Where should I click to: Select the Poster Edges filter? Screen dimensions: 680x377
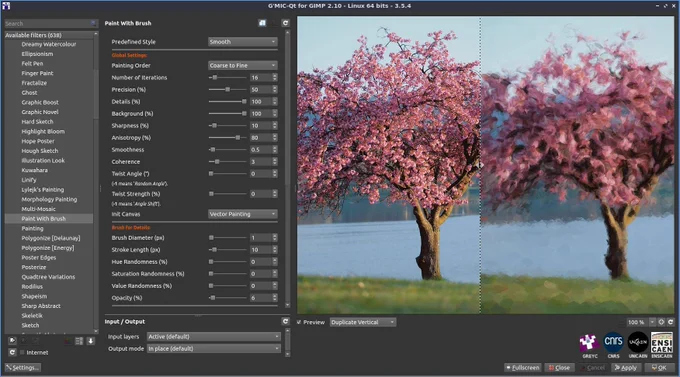[x=39, y=257]
